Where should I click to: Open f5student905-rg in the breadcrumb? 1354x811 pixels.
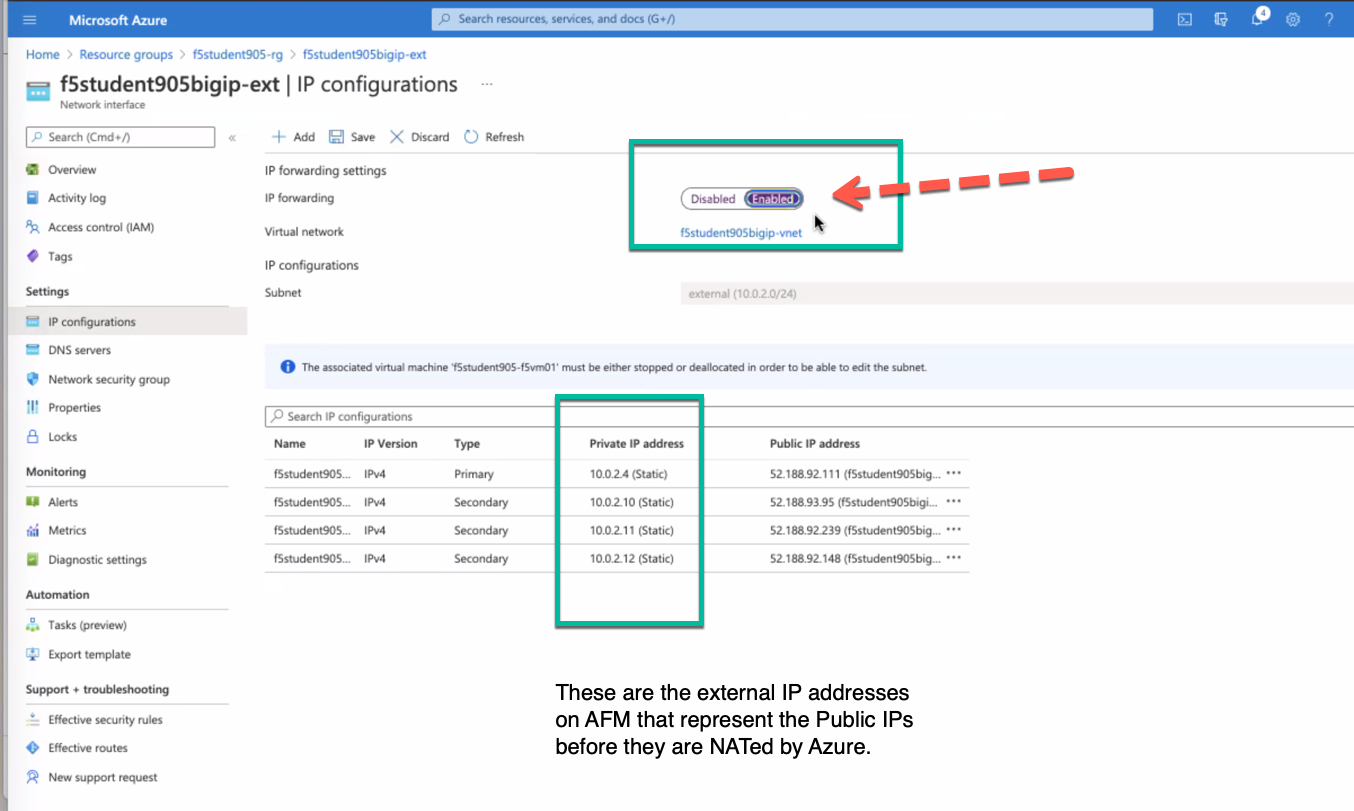pos(238,55)
